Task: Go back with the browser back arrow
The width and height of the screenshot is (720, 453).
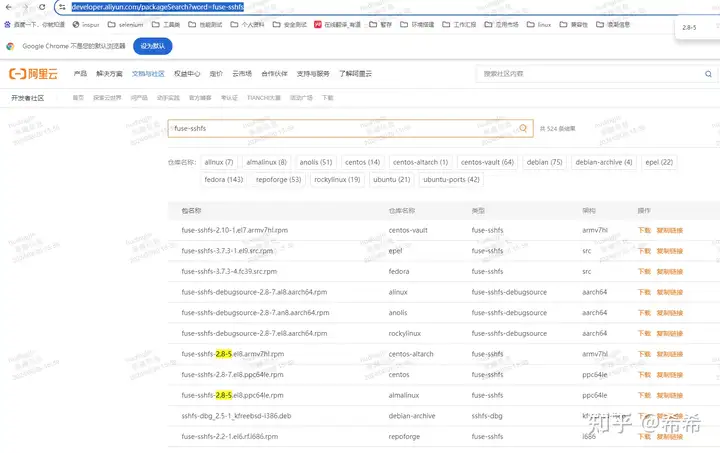Action: pyautogui.click(x=8, y=7)
